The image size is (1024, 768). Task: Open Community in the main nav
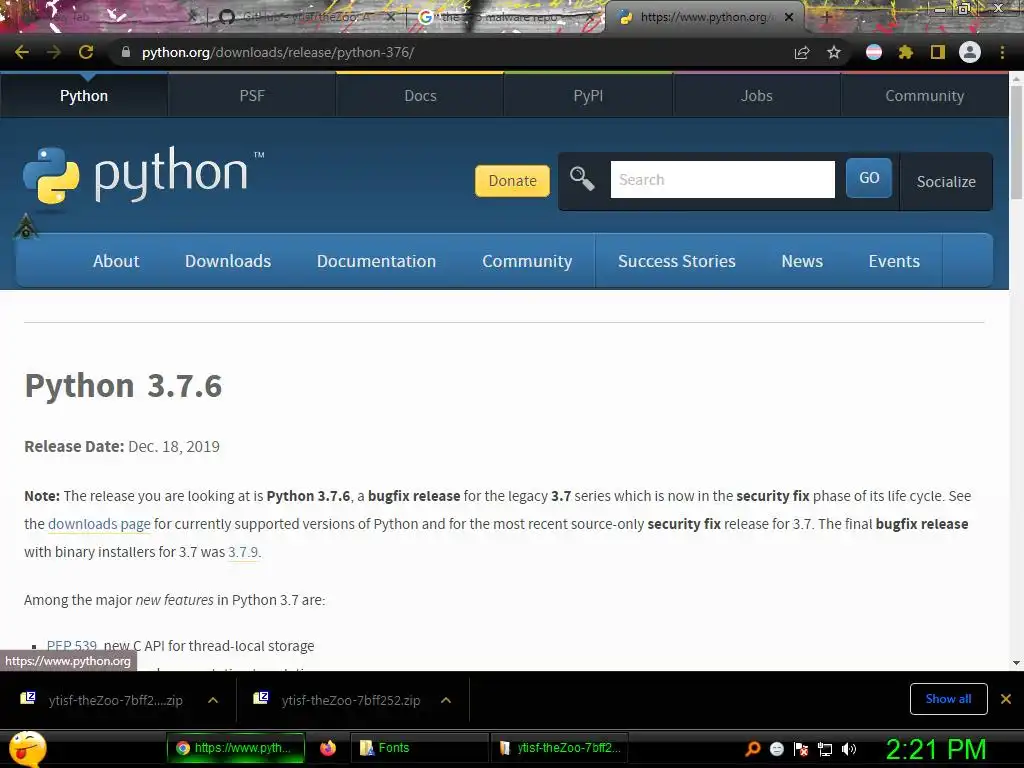pyautogui.click(x=527, y=261)
